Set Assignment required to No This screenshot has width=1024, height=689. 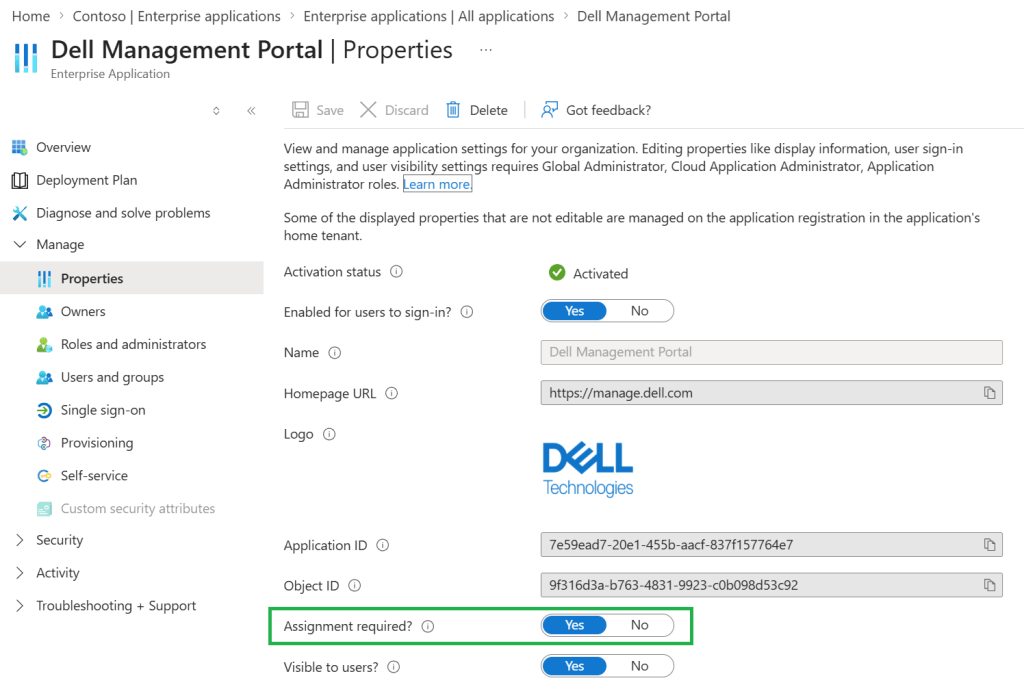640,625
